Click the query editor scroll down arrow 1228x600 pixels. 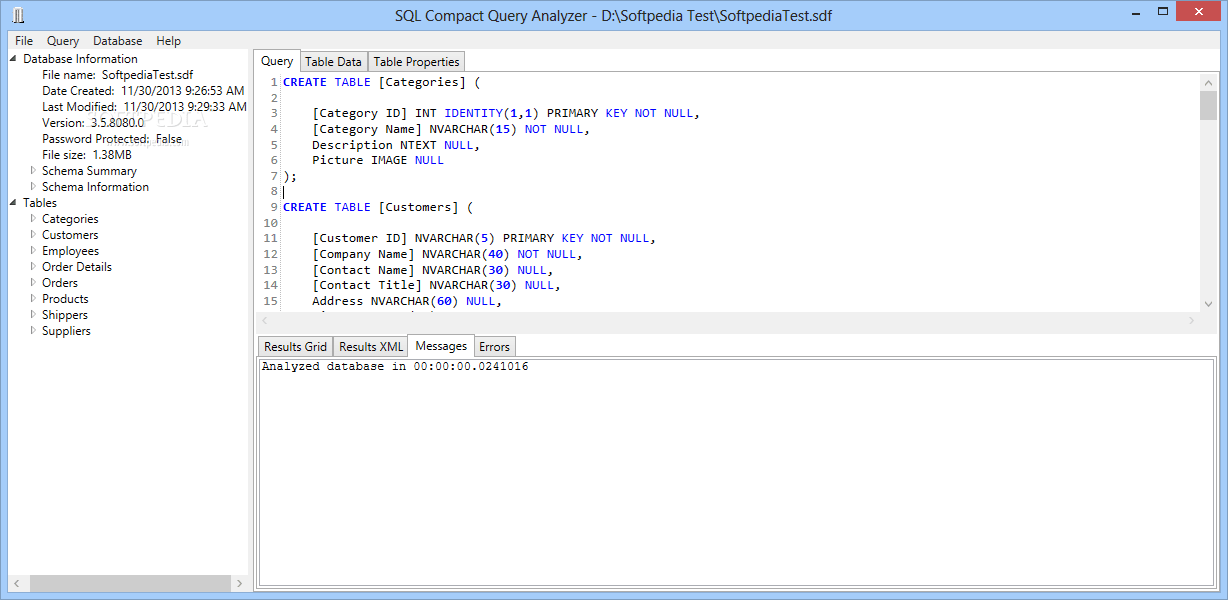coord(1208,303)
